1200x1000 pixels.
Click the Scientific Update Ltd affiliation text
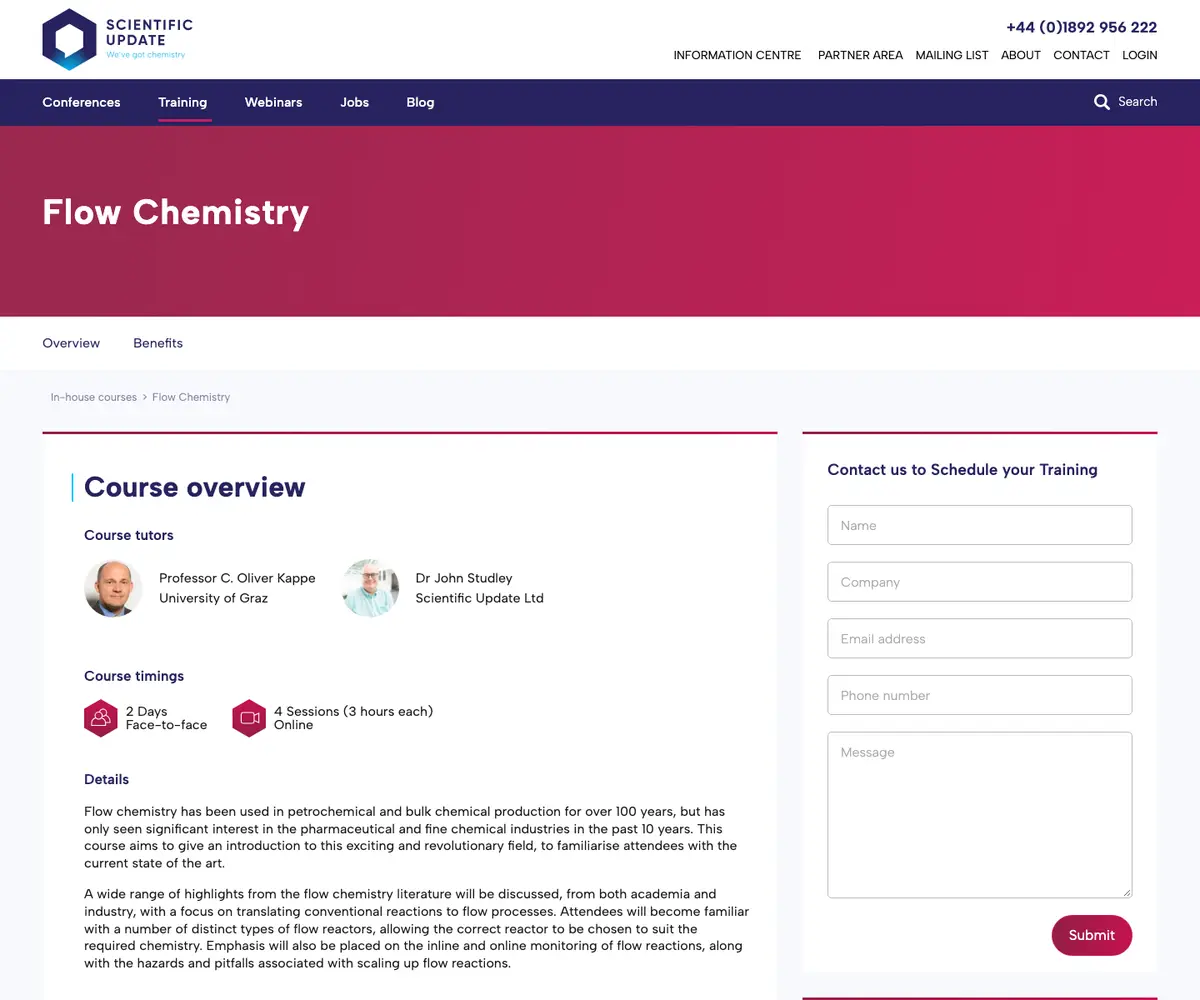(x=480, y=598)
